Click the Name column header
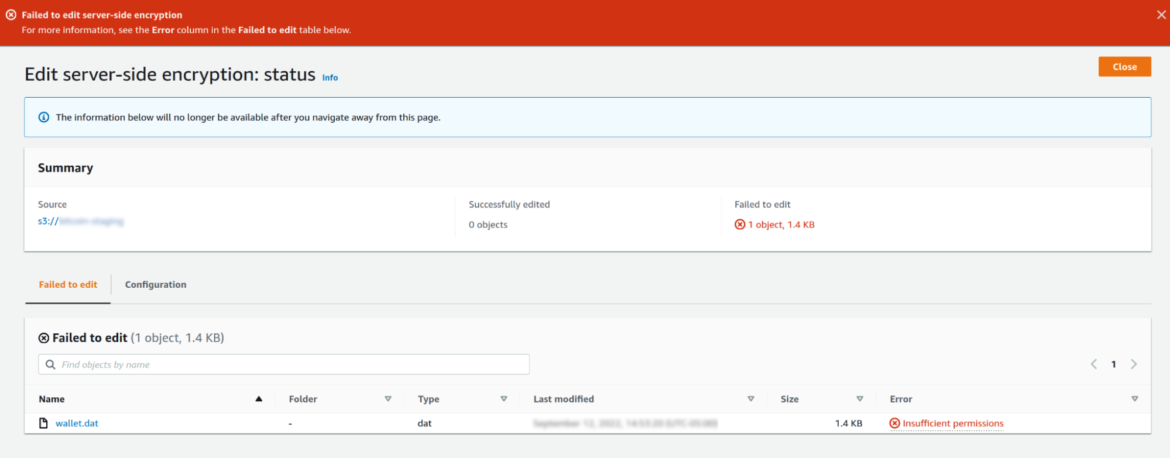This screenshot has width=1170, height=458. 51,399
